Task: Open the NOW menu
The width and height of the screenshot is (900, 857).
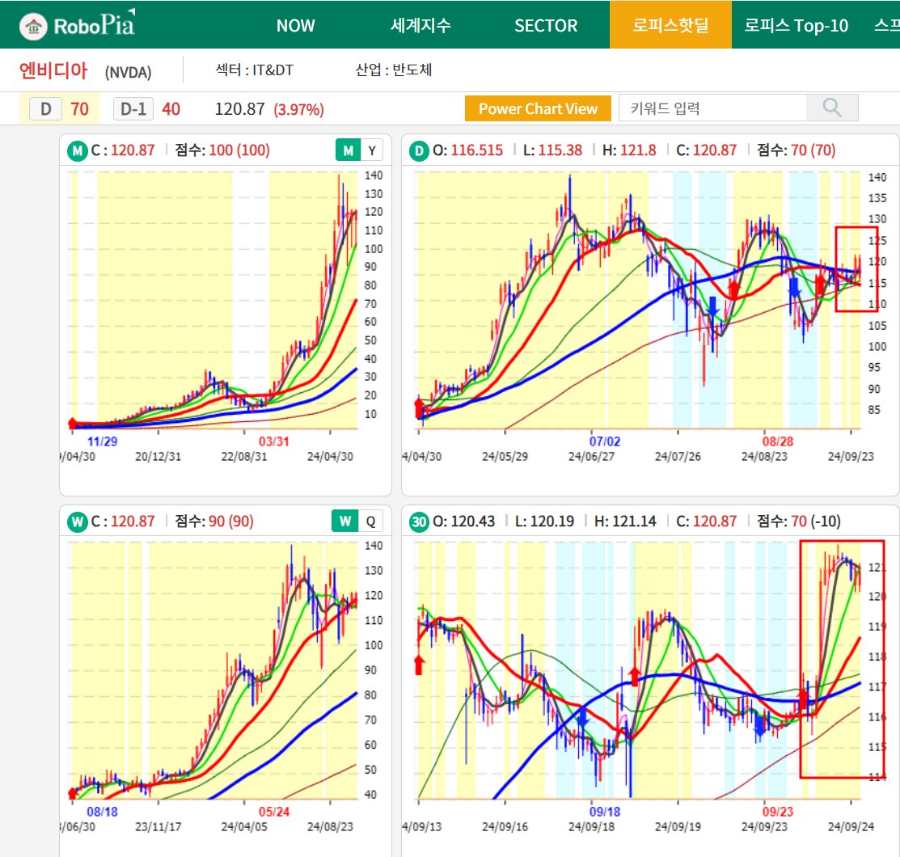Action: point(296,26)
